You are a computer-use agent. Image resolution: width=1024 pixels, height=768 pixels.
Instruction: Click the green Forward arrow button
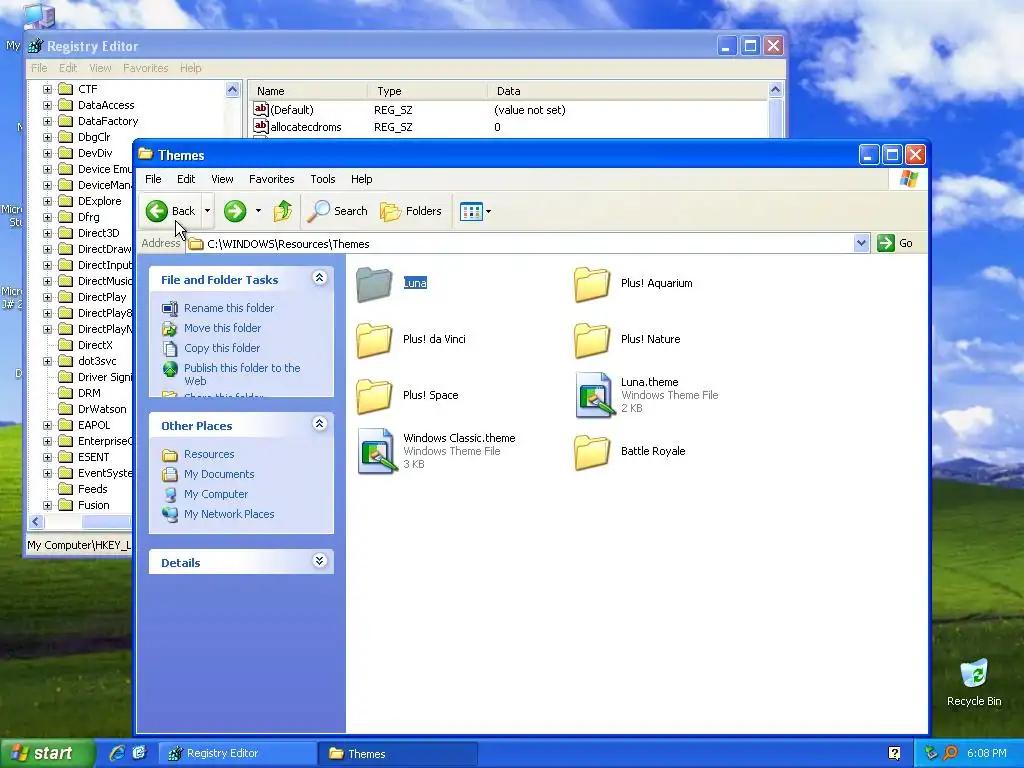[234, 211]
